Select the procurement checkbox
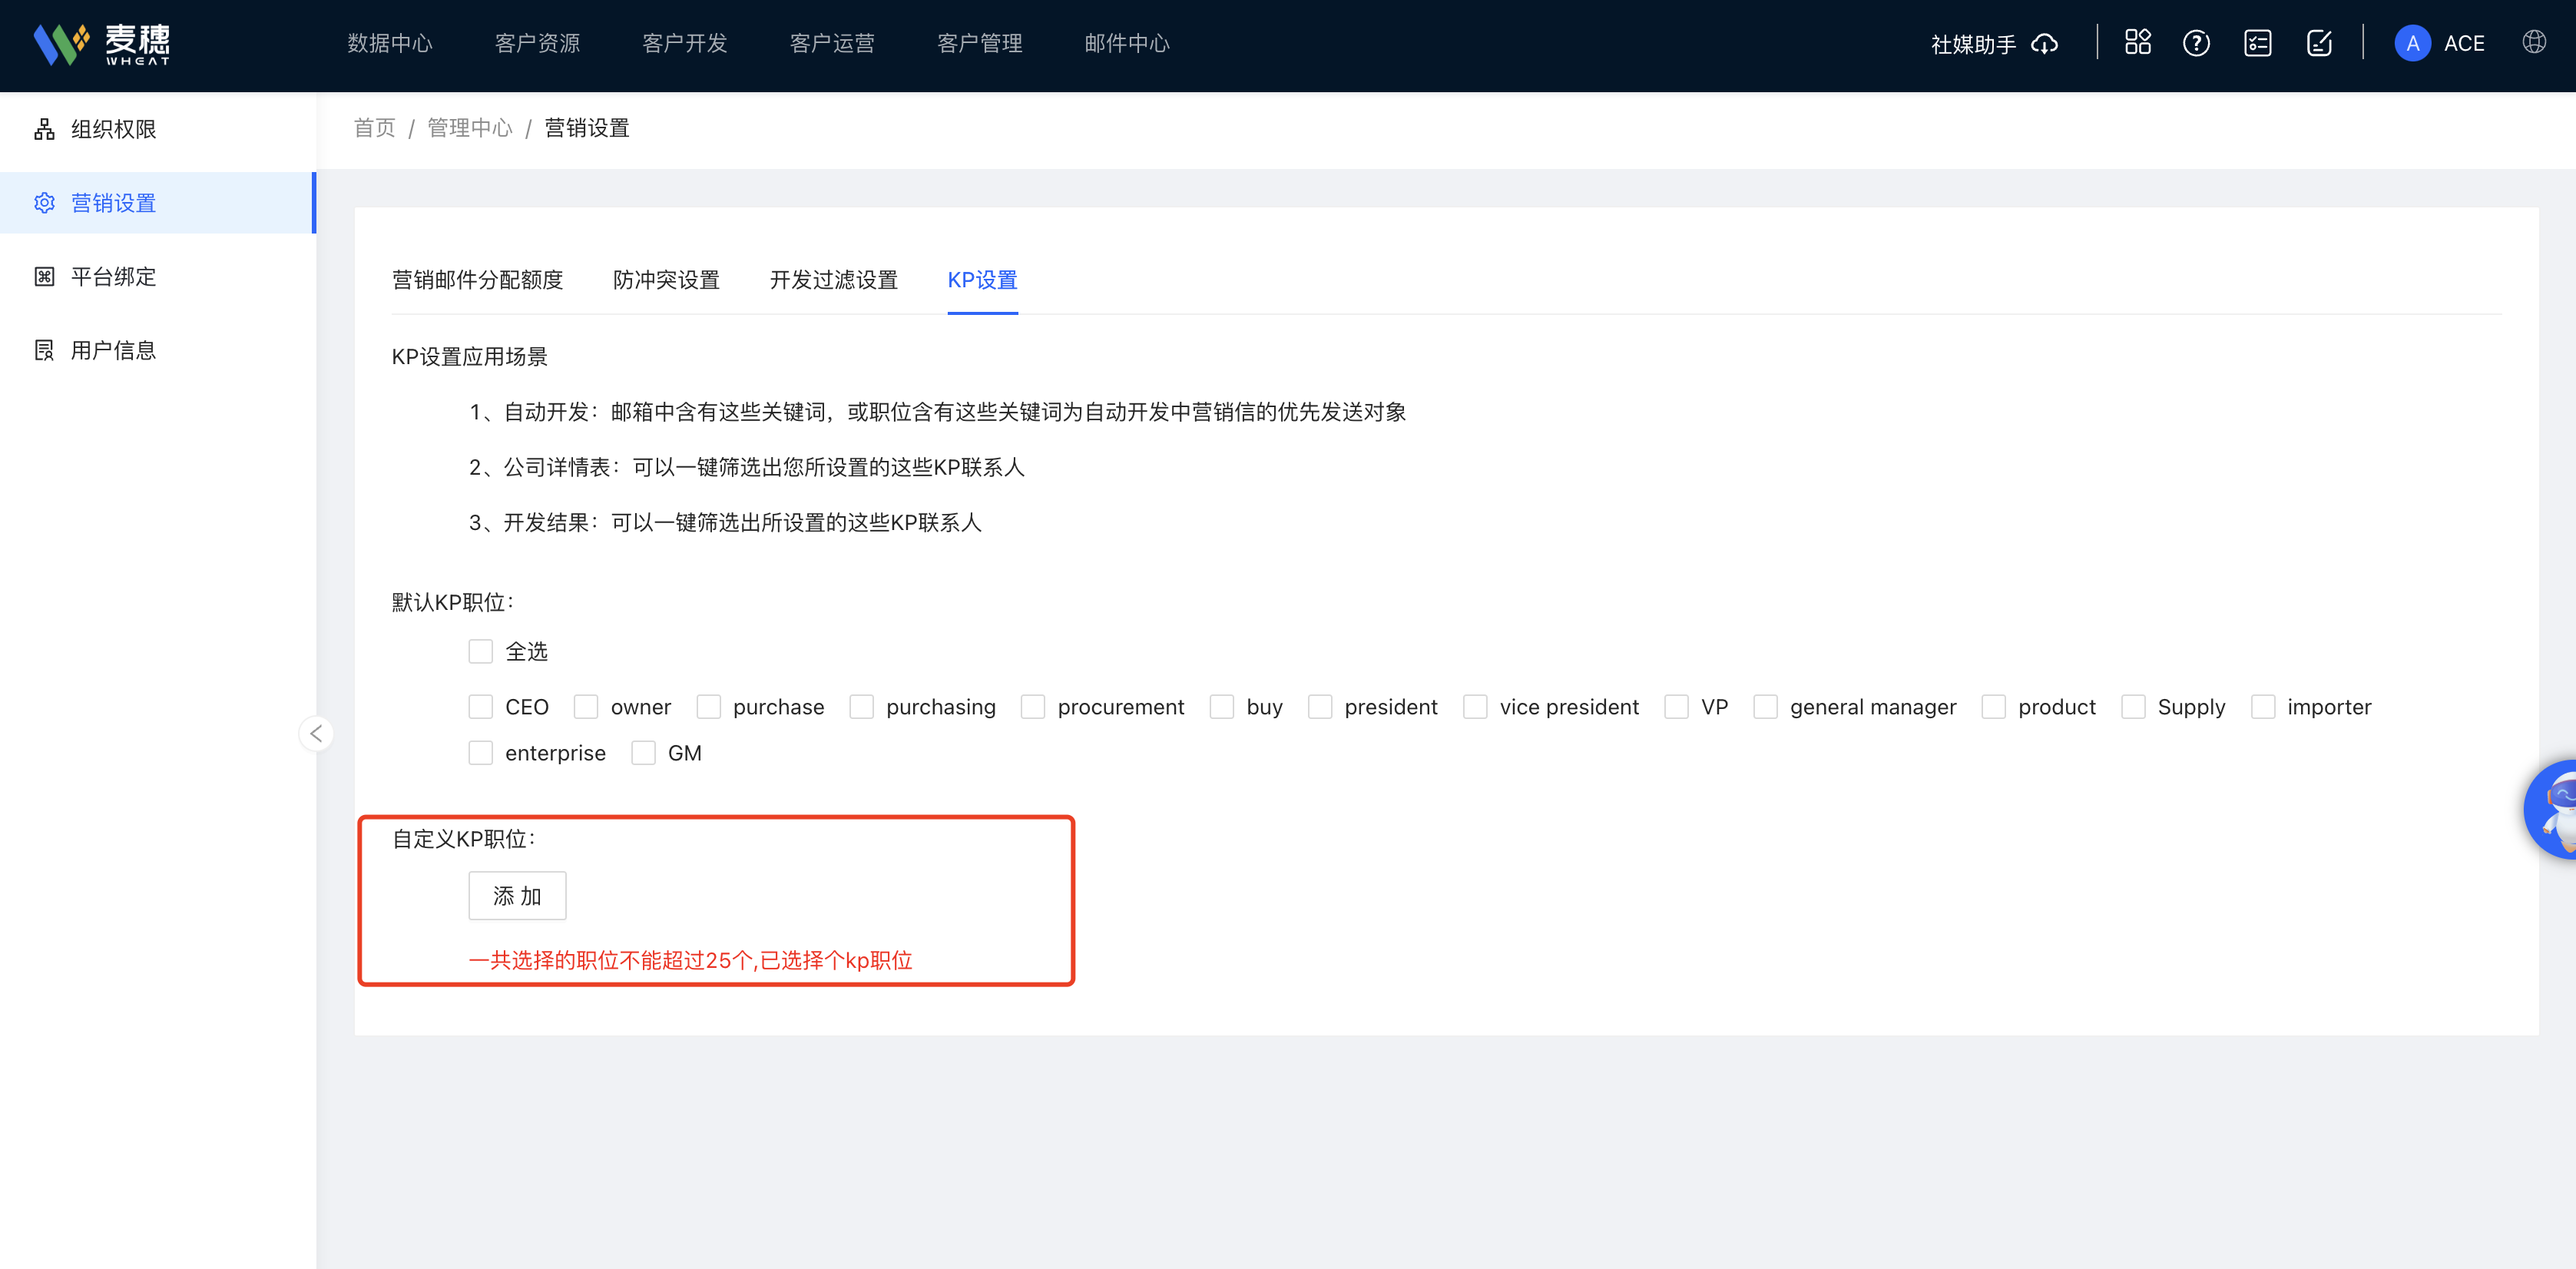 tap(1033, 707)
